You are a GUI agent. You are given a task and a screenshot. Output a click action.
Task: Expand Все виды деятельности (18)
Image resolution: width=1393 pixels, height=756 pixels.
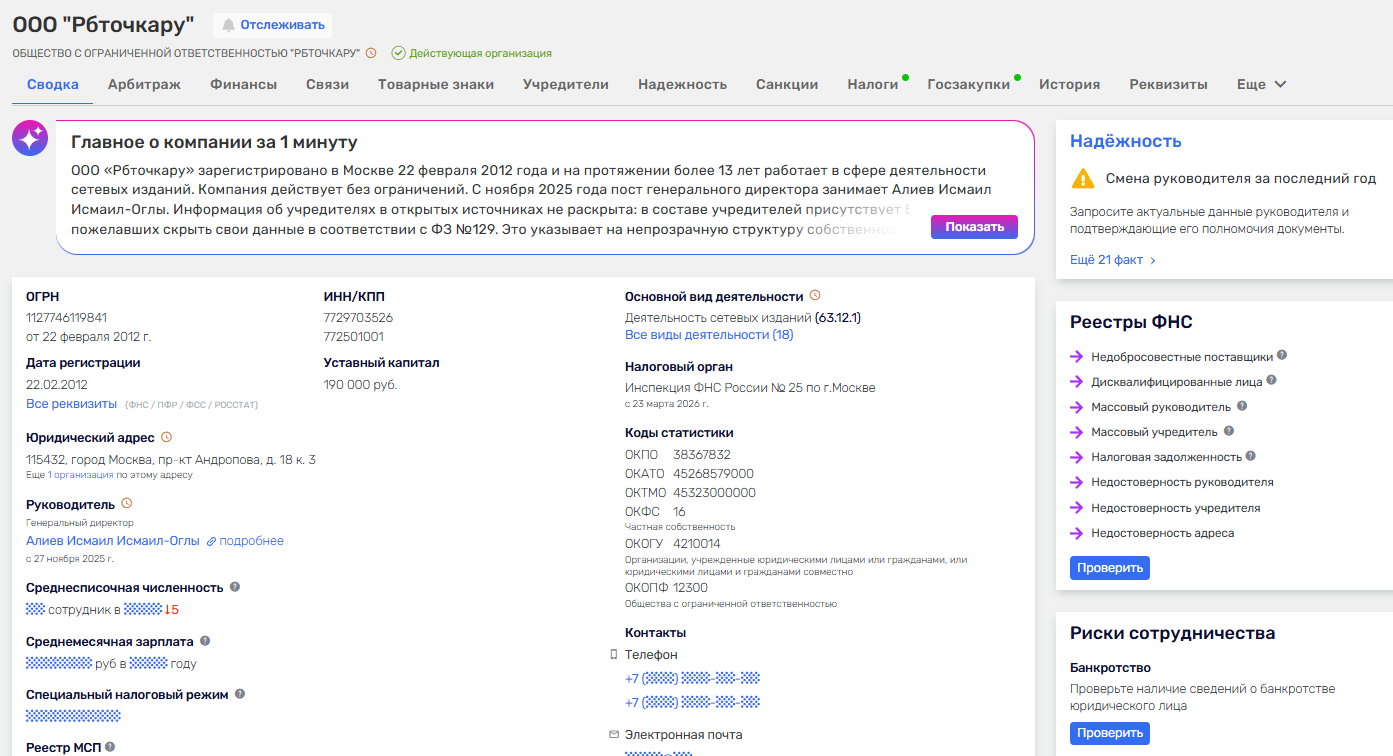coord(709,335)
